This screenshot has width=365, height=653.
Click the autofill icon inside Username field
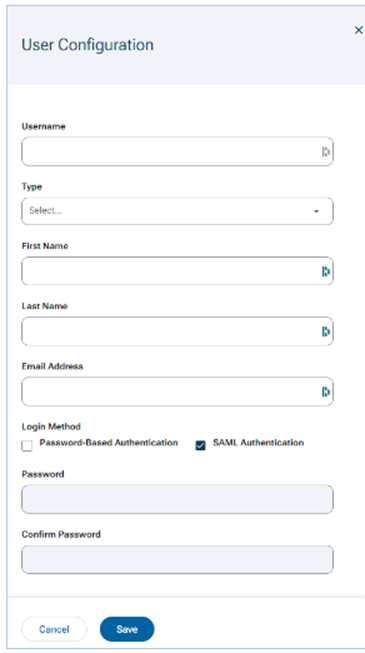pyautogui.click(x=326, y=152)
